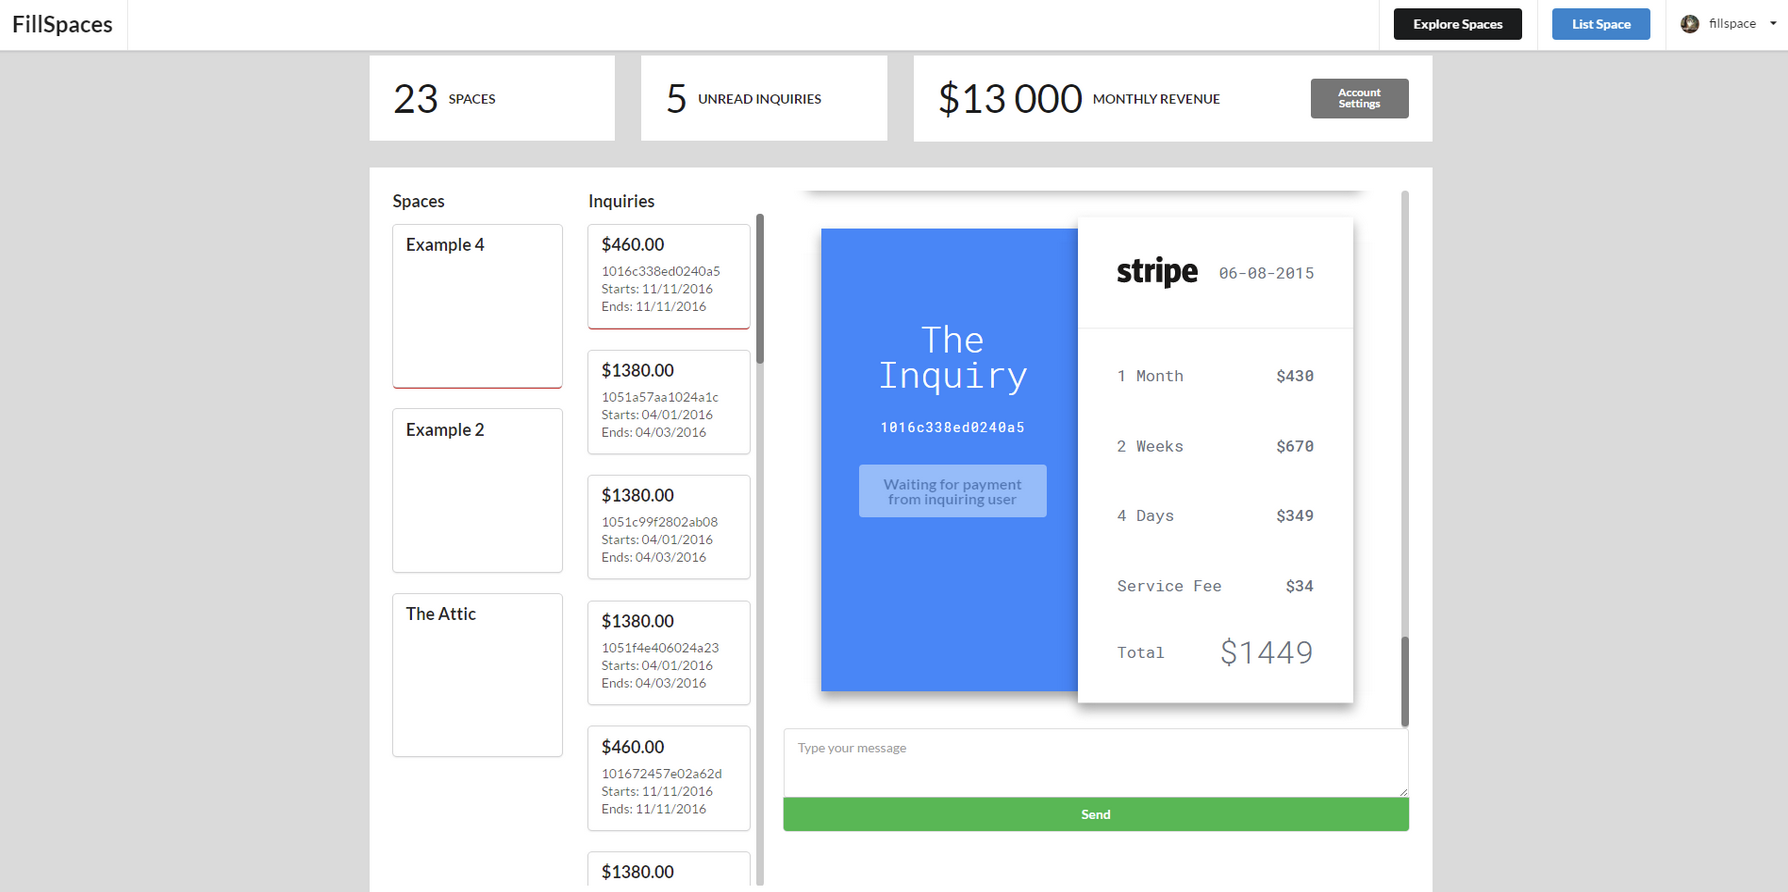Open the $1380.00 inquiry 1051c99f2802ab08

(x=668, y=526)
